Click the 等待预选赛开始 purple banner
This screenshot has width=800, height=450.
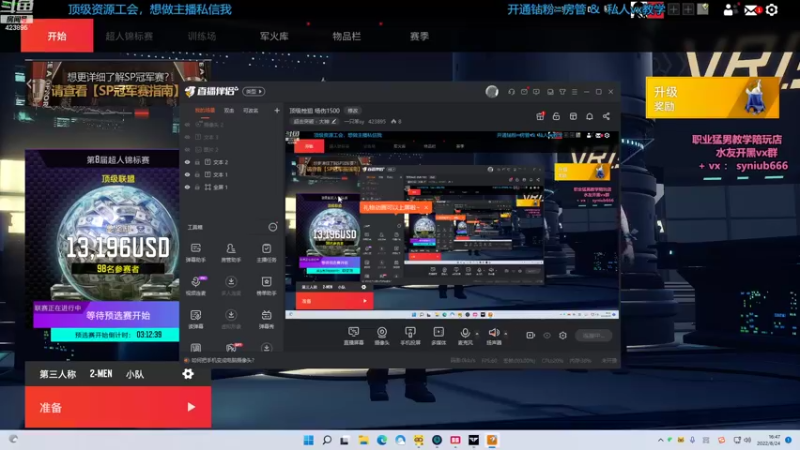[106, 315]
